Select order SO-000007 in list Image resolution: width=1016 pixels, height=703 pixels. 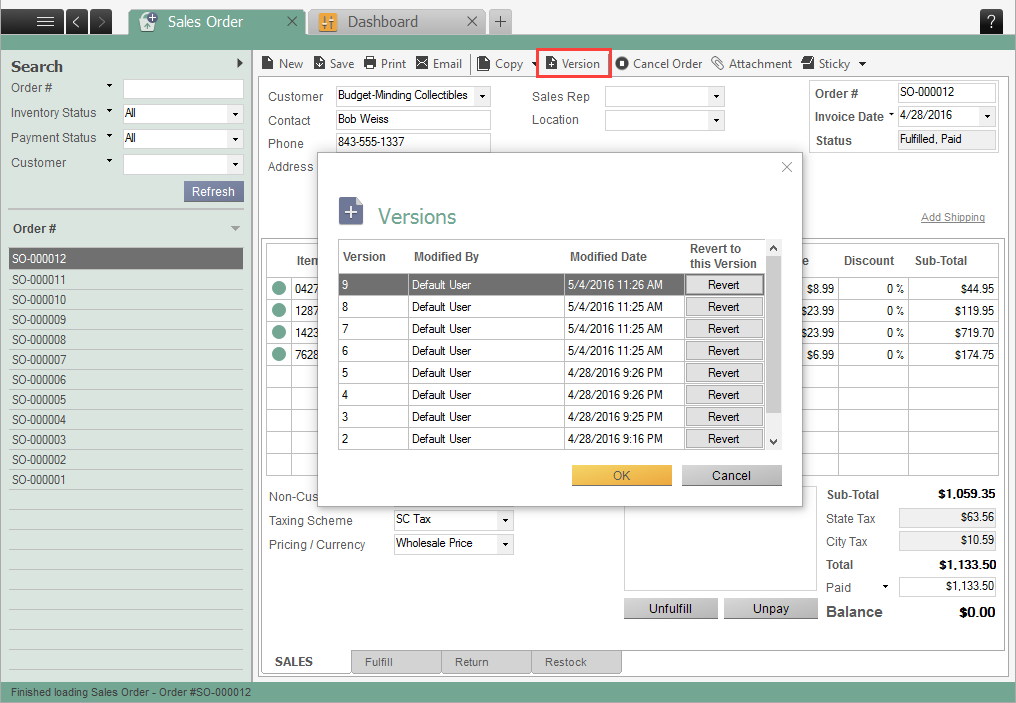point(126,360)
